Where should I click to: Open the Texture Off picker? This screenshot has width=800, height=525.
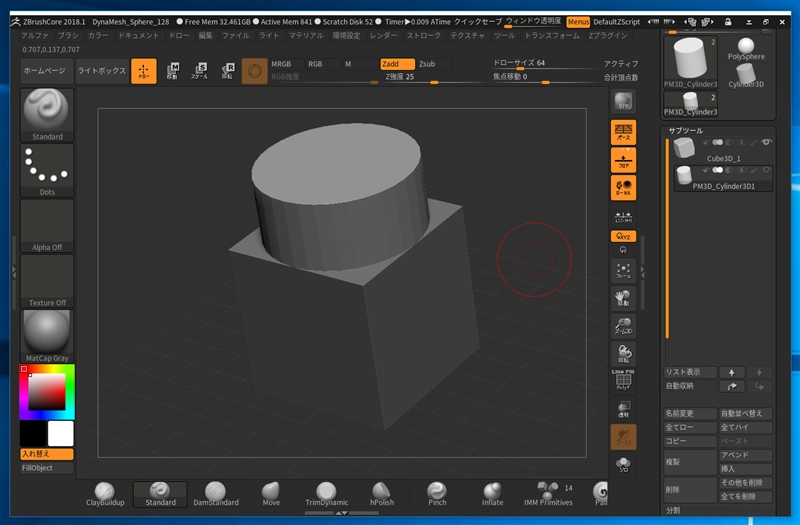click(x=47, y=282)
